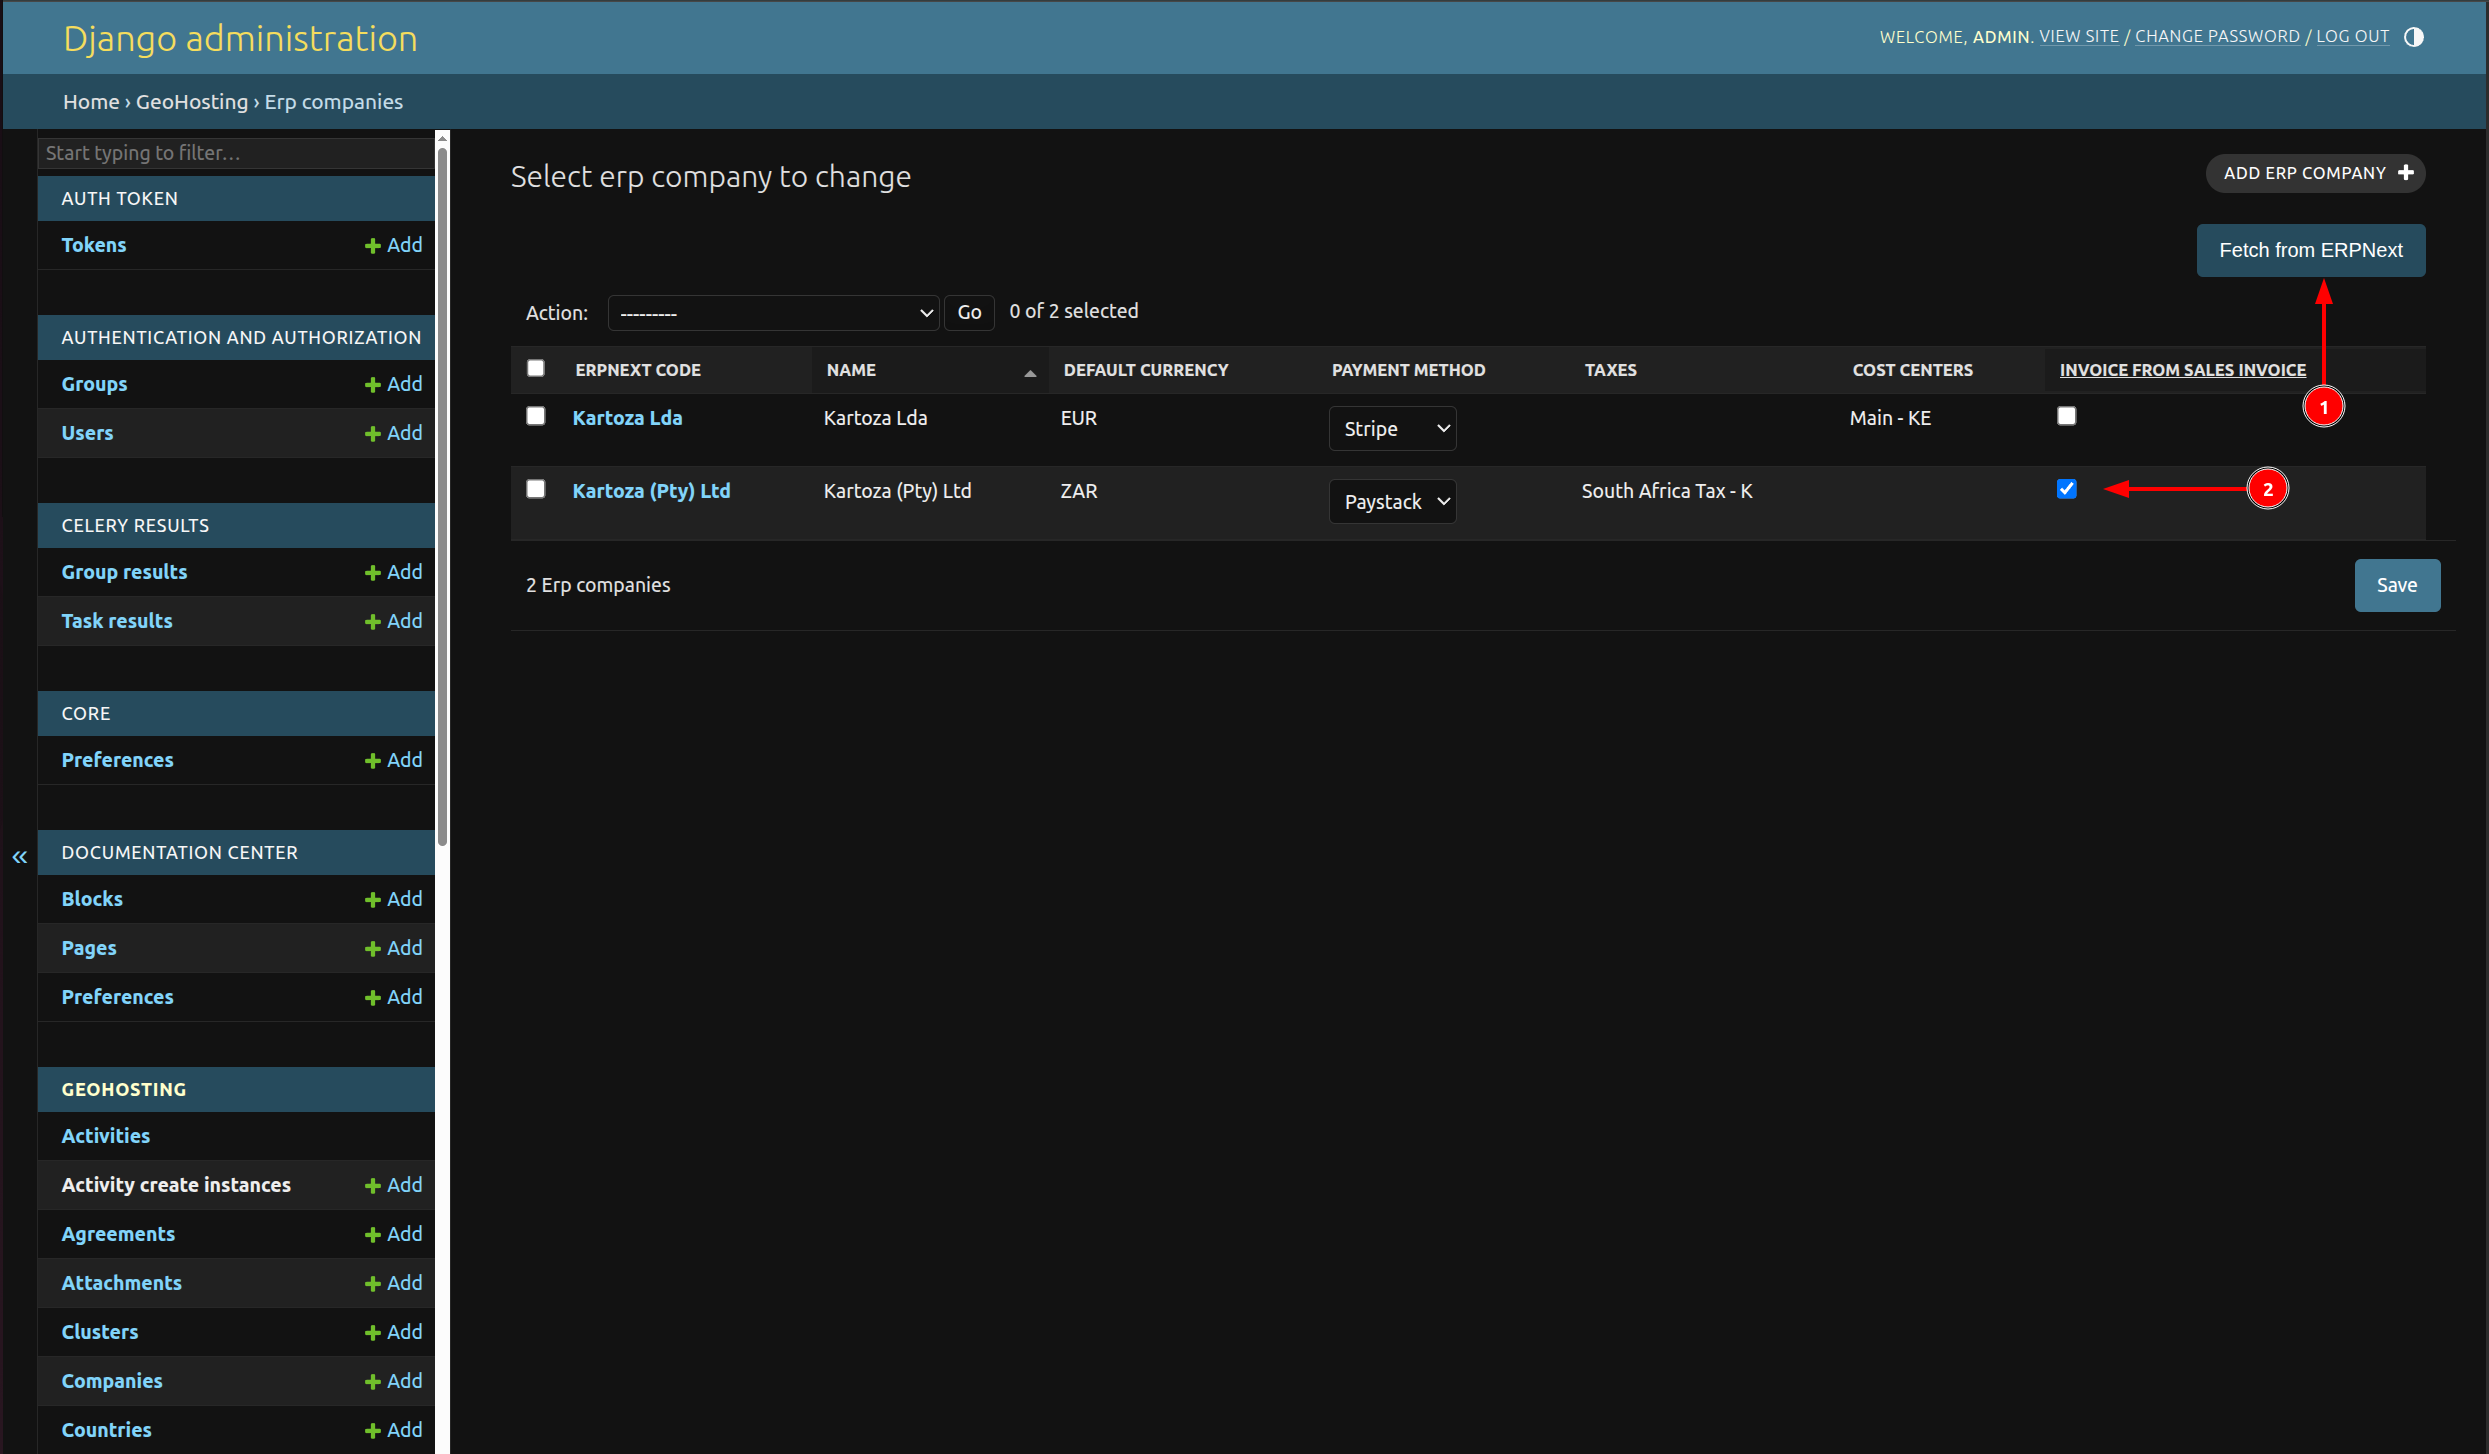2489x1454 pixels.
Task: Sort by Invoice From Sales Invoice column
Action: [2182, 370]
